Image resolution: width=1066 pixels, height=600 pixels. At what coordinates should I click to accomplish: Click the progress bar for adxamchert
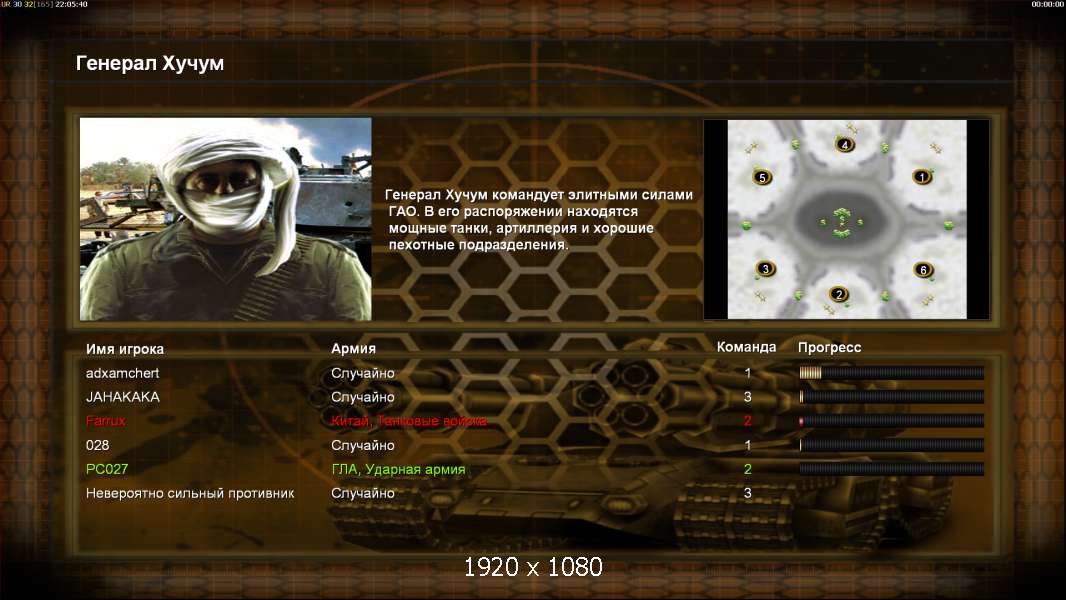pos(891,372)
